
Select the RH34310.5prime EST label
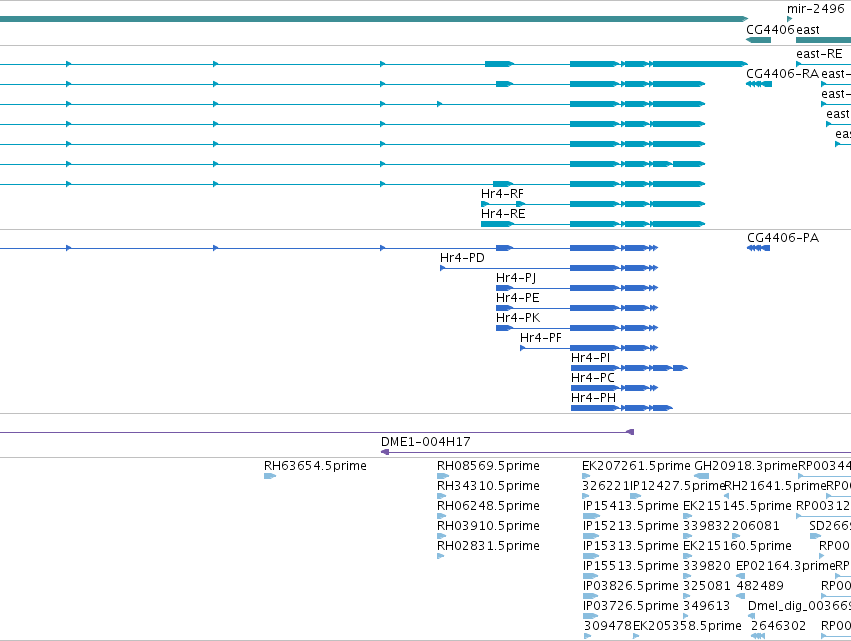click(x=488, y=486)
